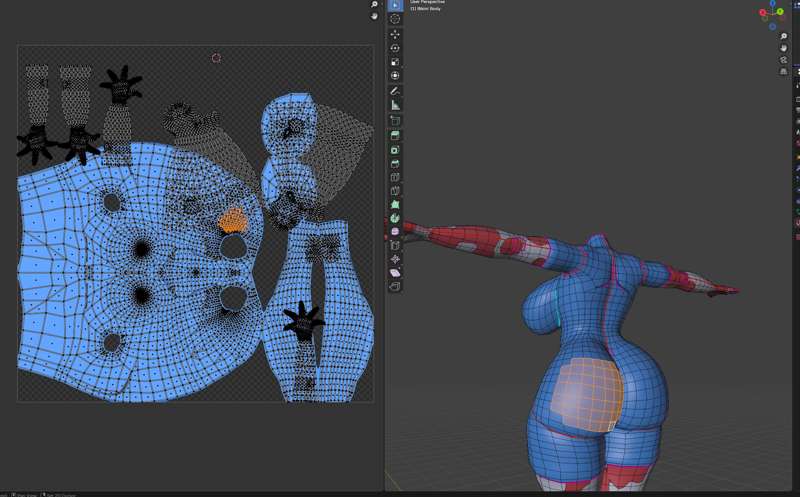Select the Add Cube tool
This screenshot has height=497, width=800.
point(395,121)
